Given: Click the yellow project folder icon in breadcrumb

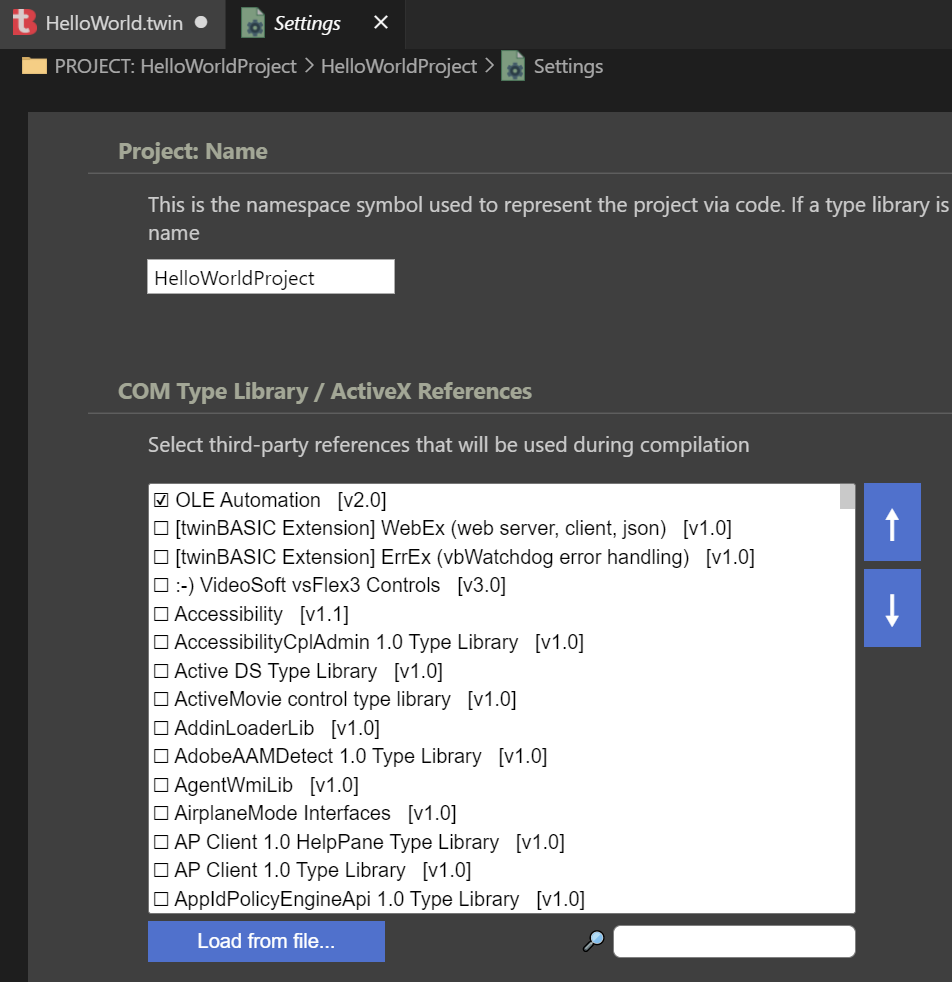Looking at the screenshot, I should (34, 66).
